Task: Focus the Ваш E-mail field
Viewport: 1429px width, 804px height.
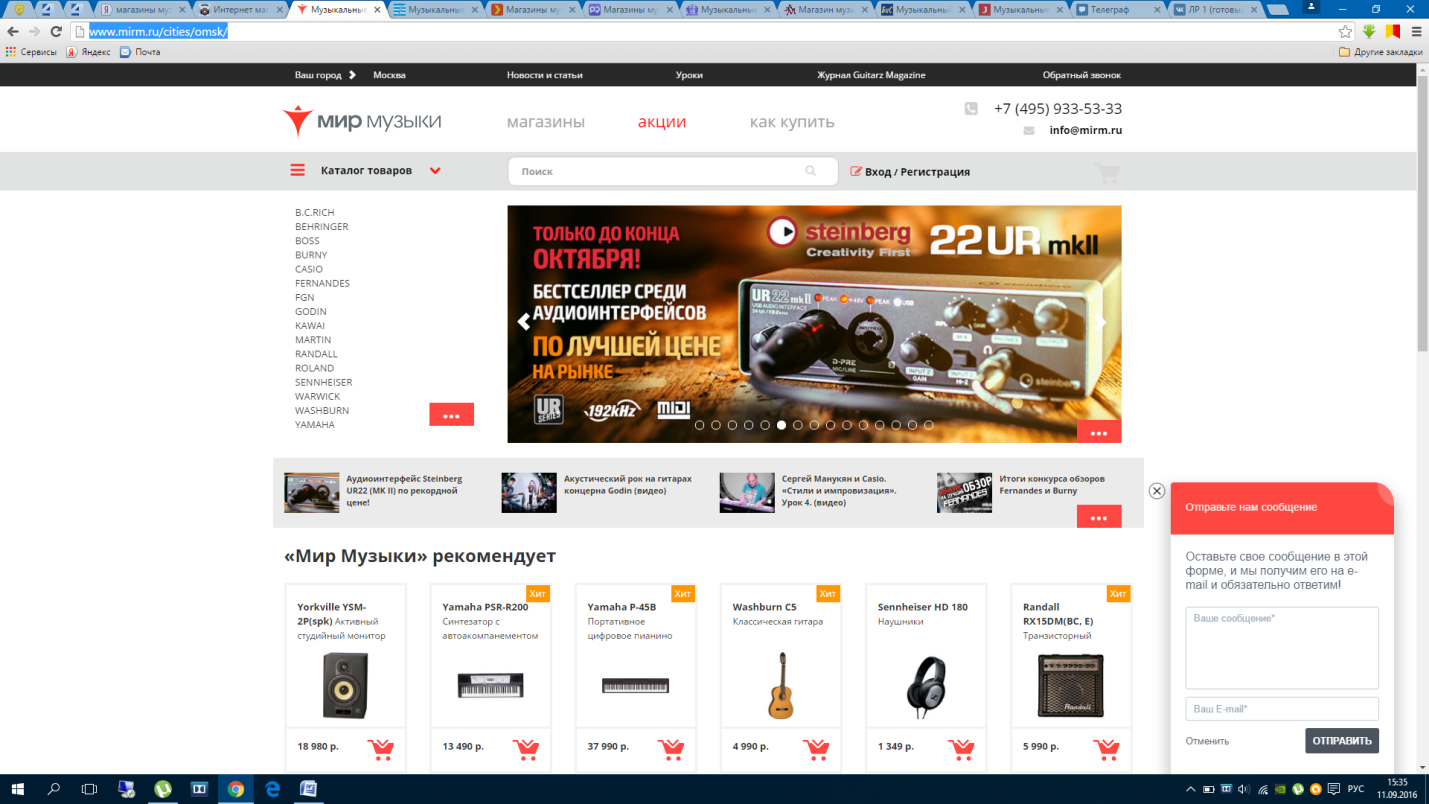Action: coord(1282,709)
